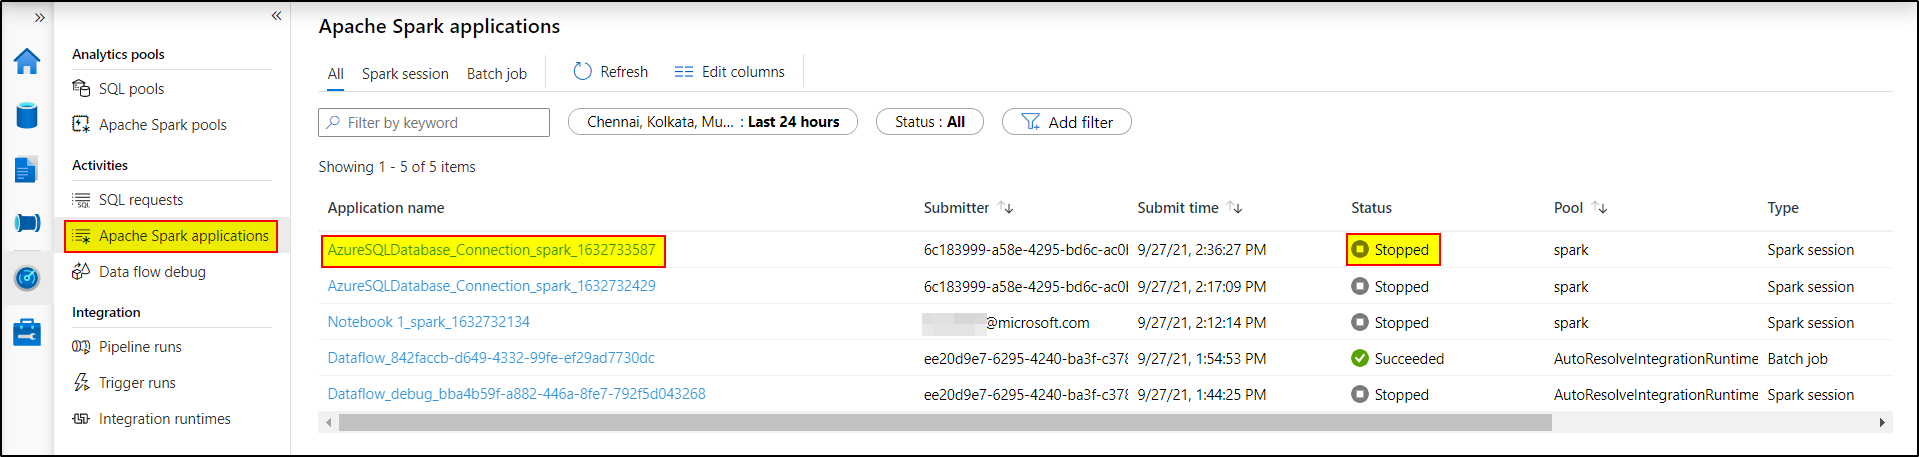Select the Batch job type cell
This screenshot has width=1919, height=457.
pos(1797,359)
